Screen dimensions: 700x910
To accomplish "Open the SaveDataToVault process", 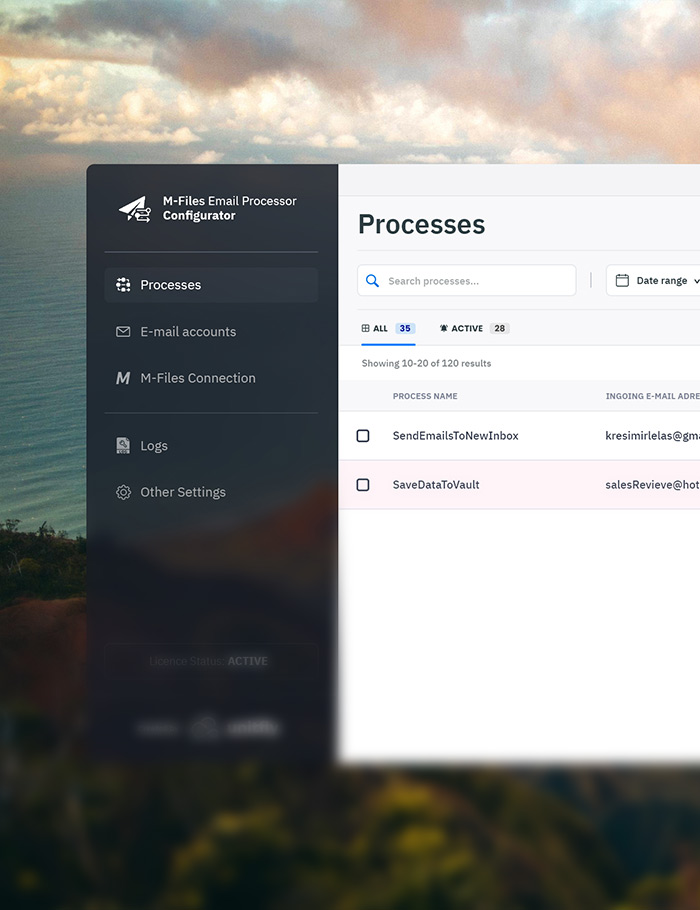I will point(436,485).
